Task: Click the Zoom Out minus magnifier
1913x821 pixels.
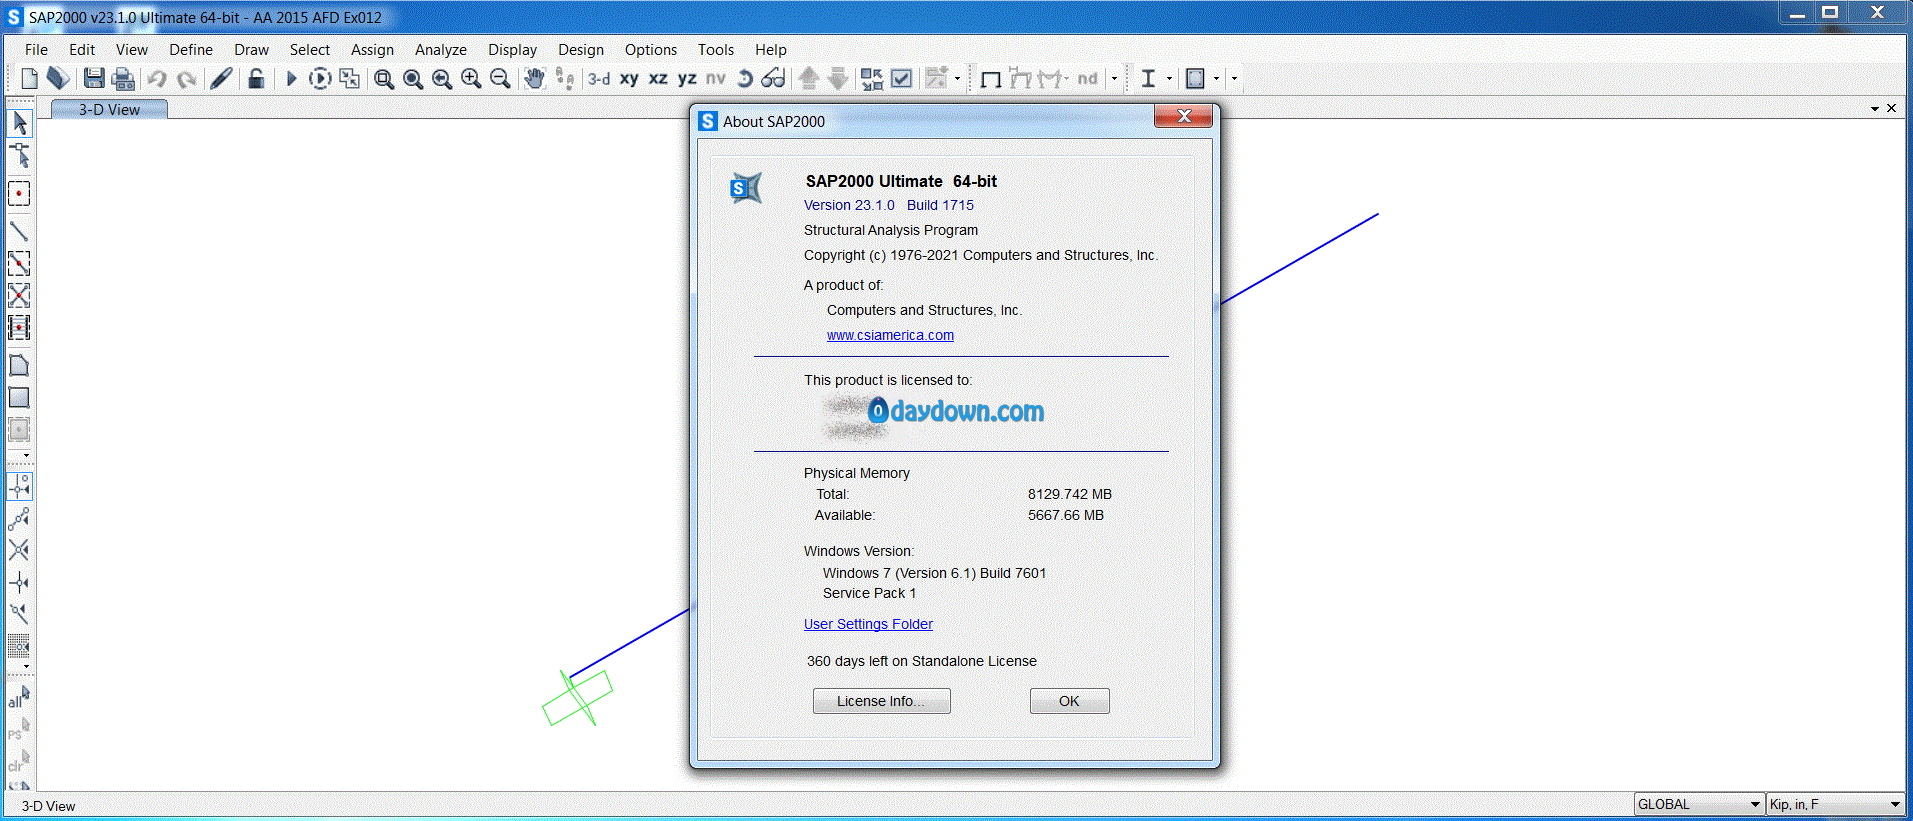Action: (500, 78)
